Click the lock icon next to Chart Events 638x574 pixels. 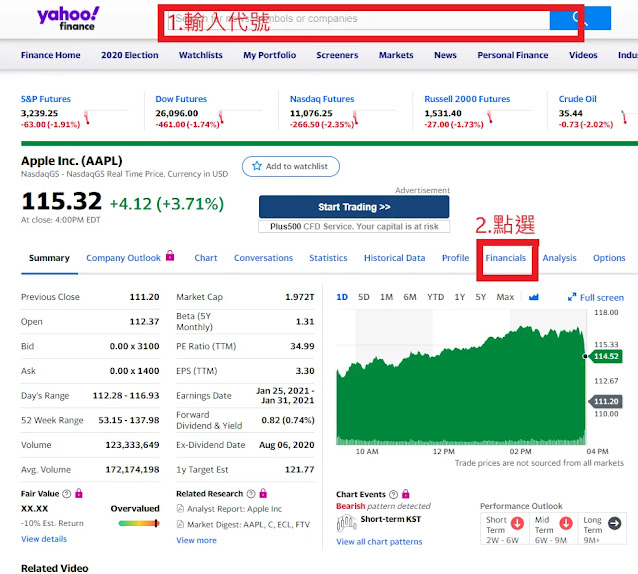coord(405,494)
